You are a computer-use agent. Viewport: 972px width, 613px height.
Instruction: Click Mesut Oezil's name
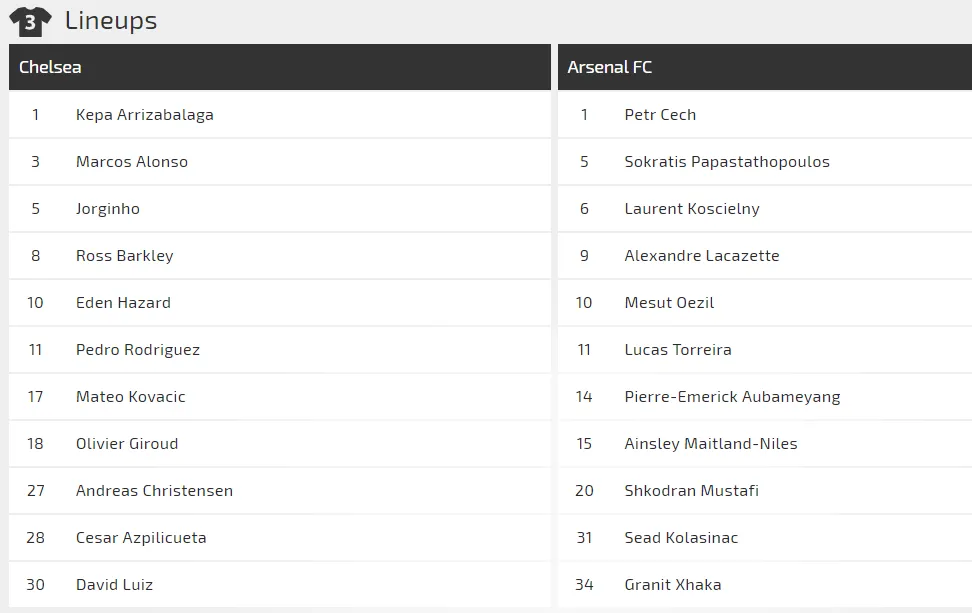(669, 303)
